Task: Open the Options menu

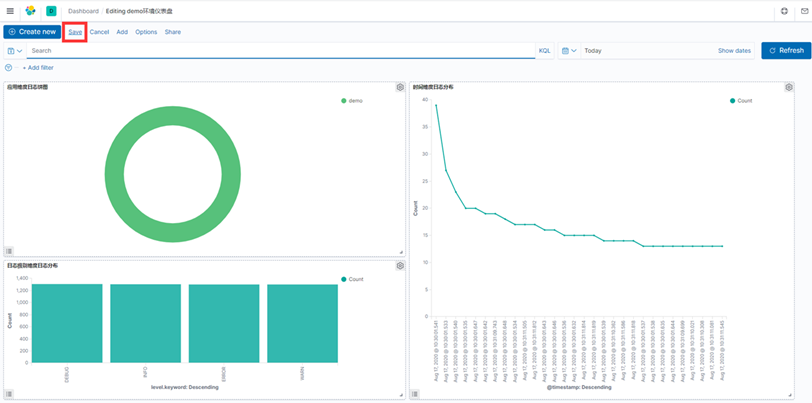Action: point(146,32)
